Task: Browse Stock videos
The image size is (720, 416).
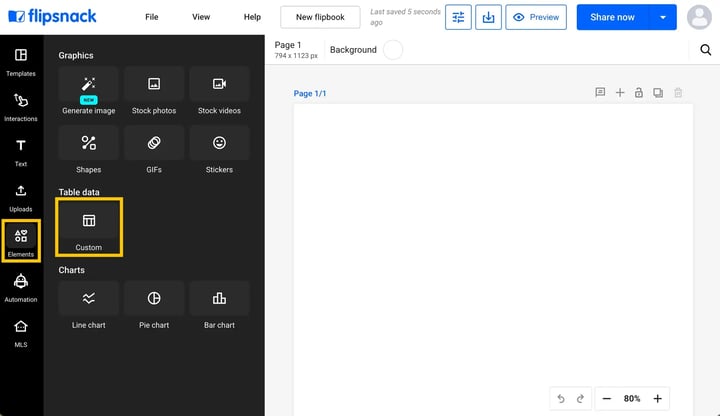Action: (x=219, y=91)
